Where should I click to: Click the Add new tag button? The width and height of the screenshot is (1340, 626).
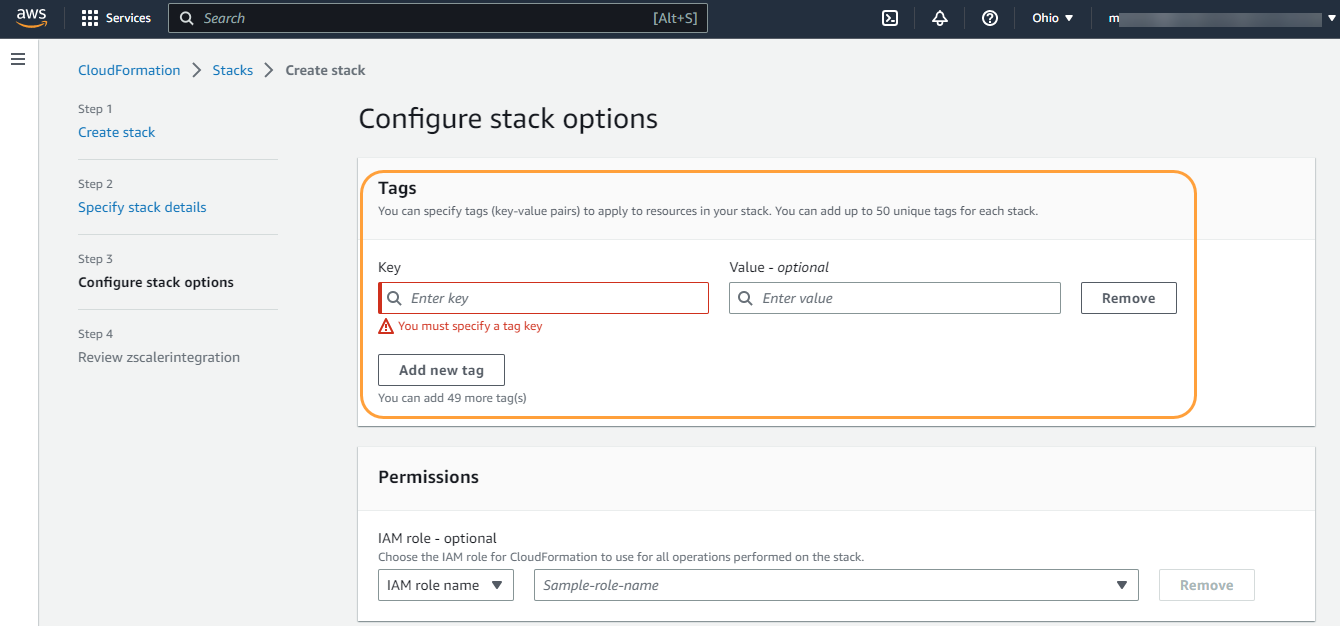click(x=441, y=370)
